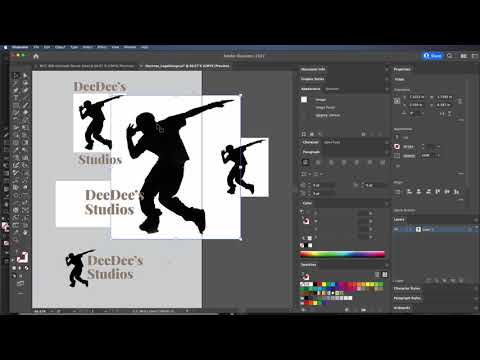Open the Apple menu
Screen dimensions: 480x360
point(5,47)
